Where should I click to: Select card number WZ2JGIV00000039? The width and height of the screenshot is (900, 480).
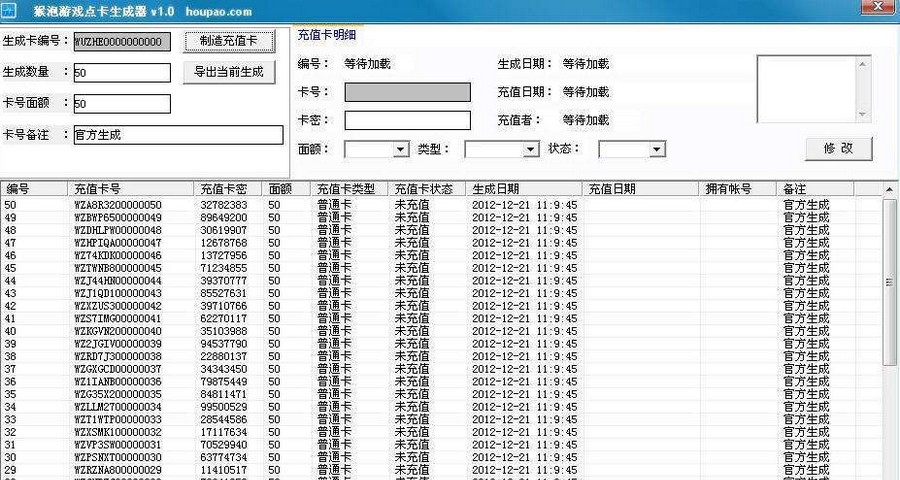[118, 344]
